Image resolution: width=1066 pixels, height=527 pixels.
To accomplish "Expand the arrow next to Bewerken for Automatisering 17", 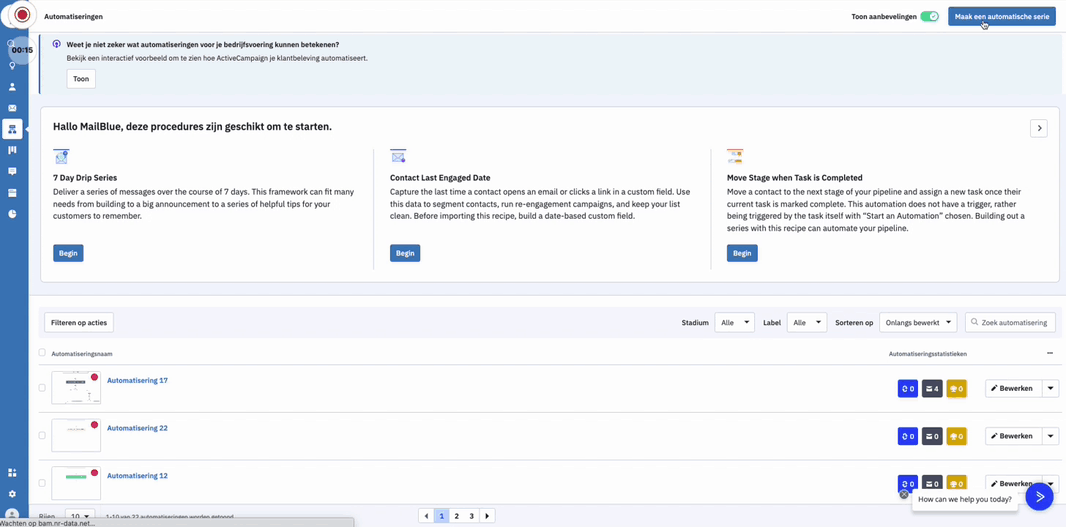I will coord(1050,388).
